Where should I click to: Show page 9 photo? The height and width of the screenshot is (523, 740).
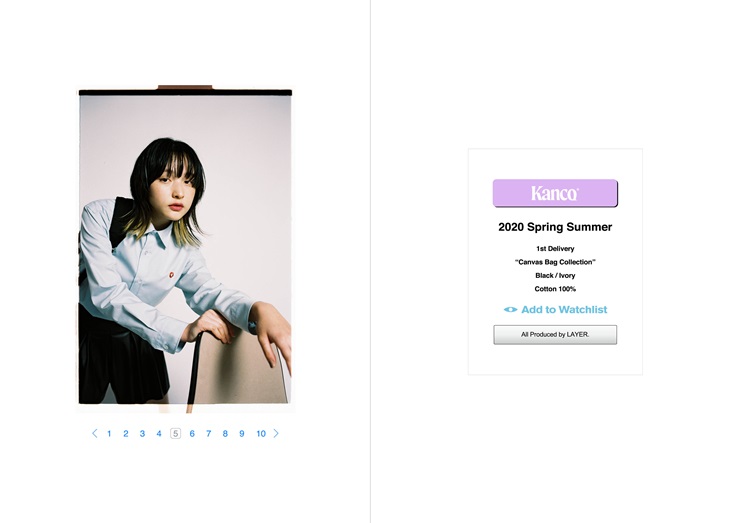(242, 433)
